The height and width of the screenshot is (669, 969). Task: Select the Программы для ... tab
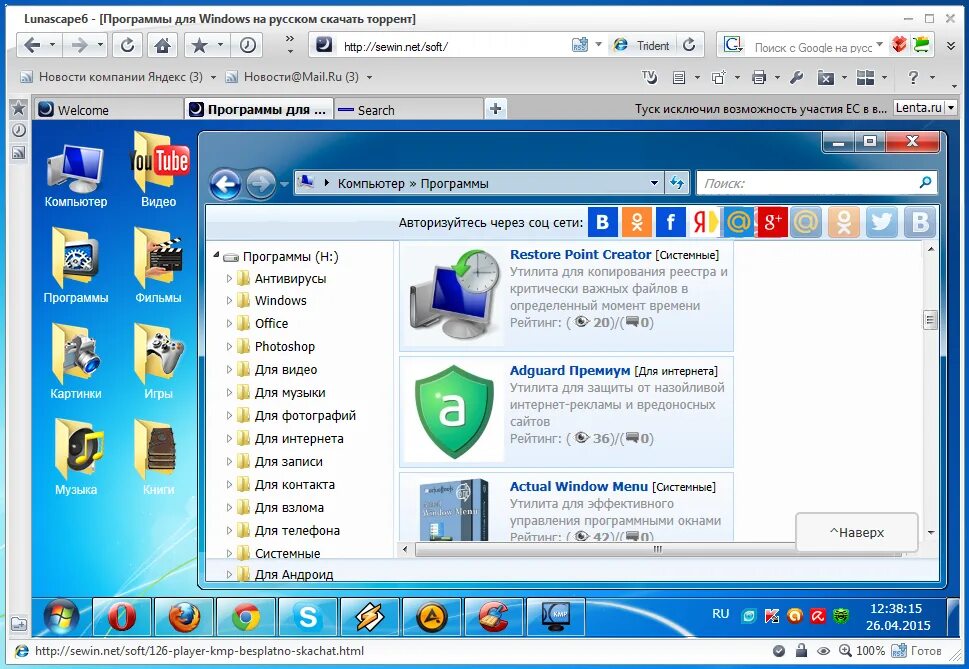click(258, 110)
